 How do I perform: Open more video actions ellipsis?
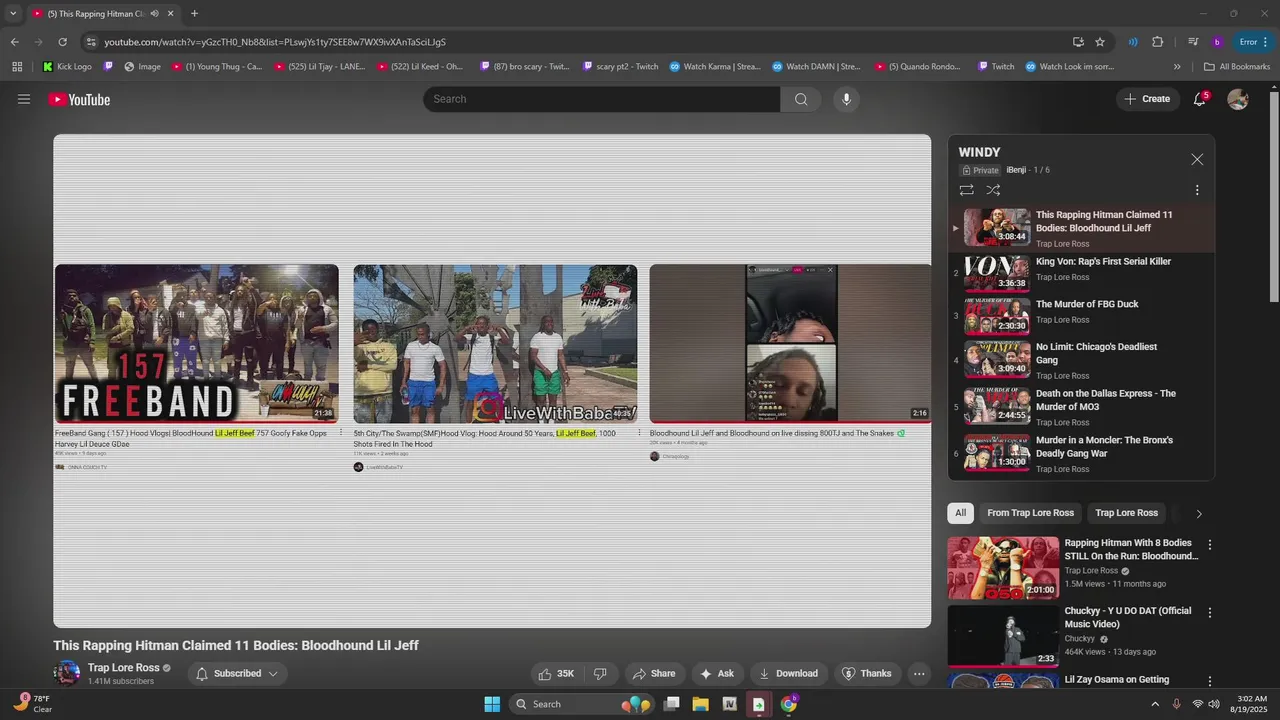[919, 673]
